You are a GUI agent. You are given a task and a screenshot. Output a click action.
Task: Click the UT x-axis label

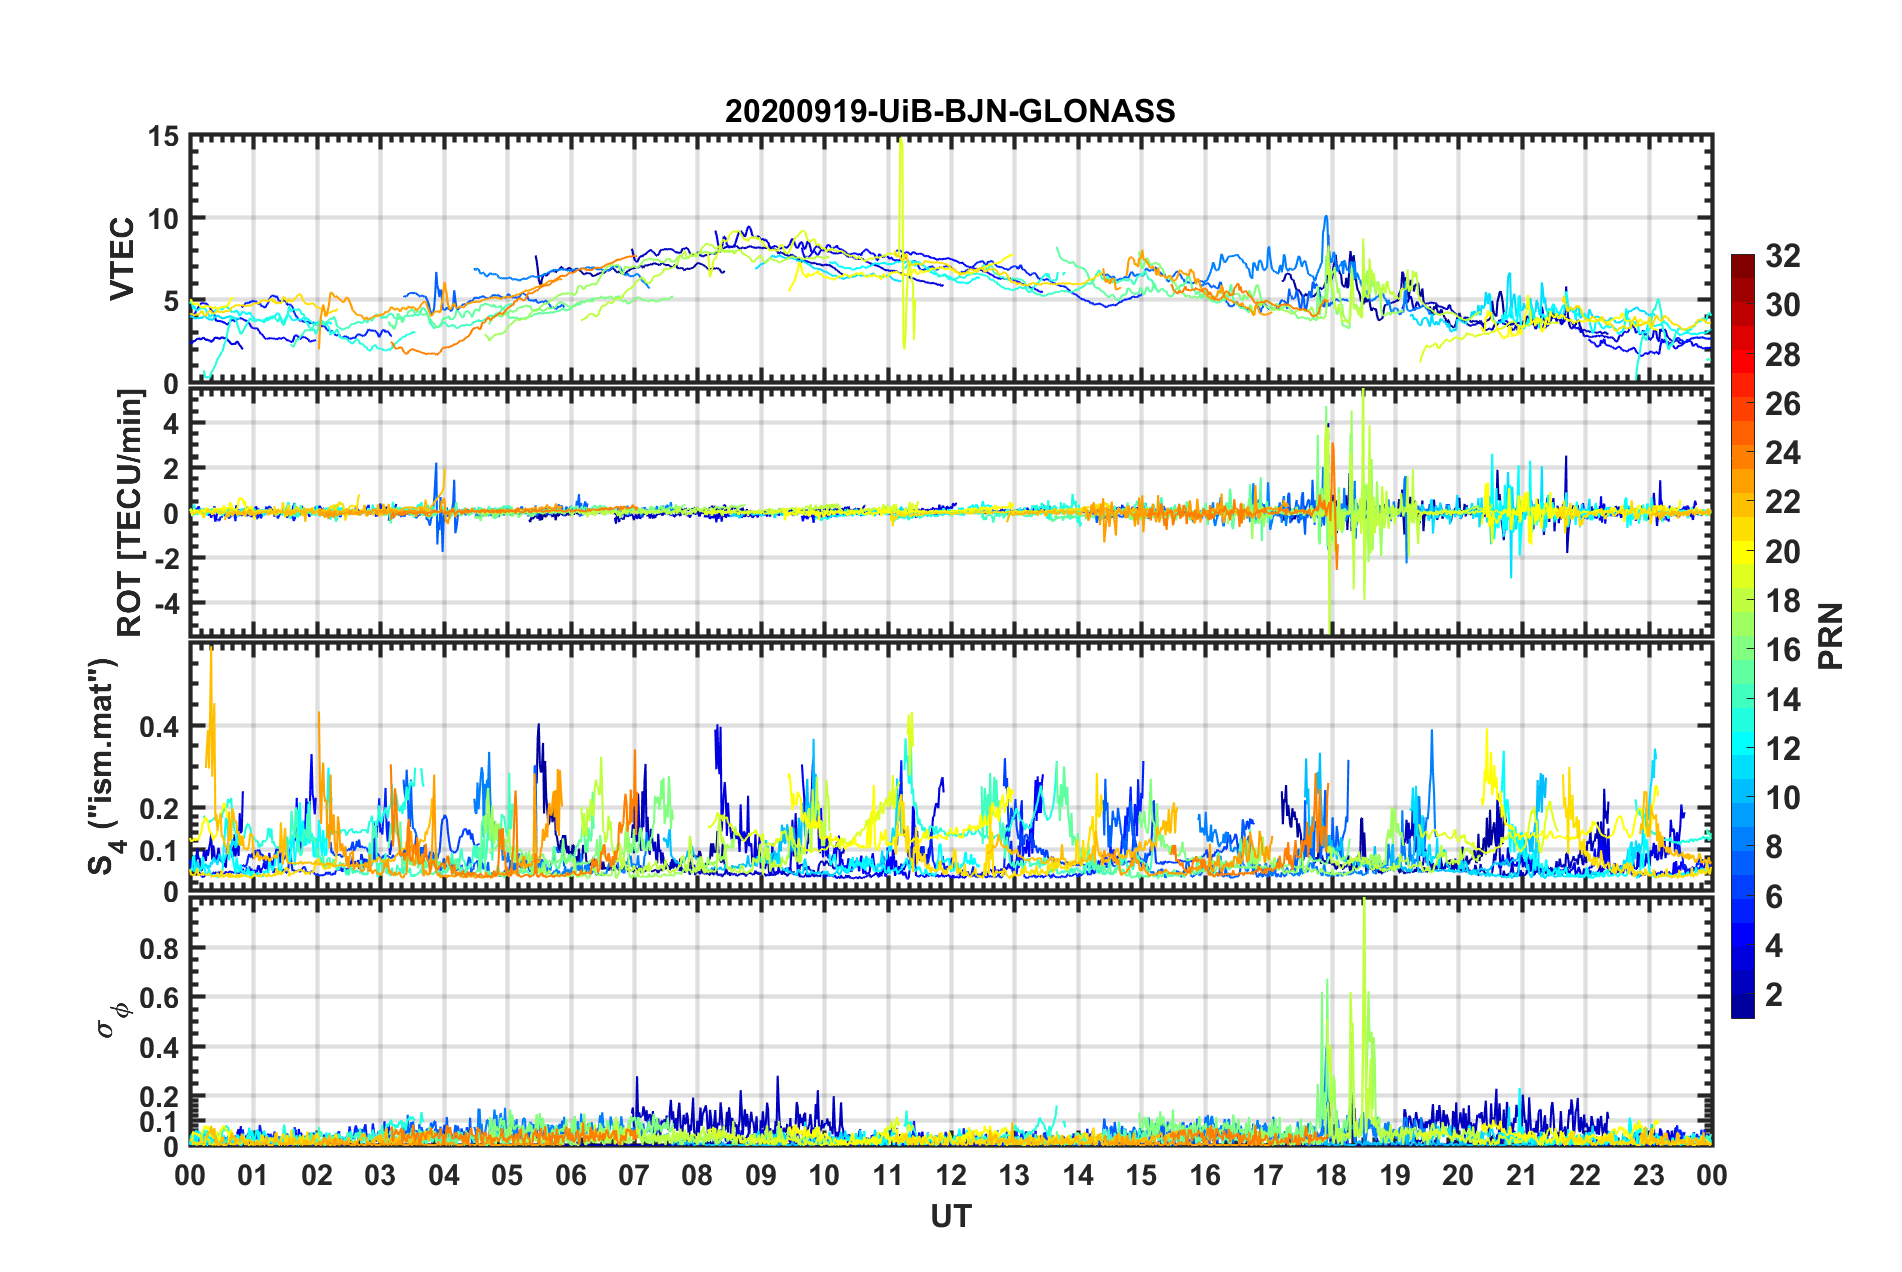[950, 1215]
